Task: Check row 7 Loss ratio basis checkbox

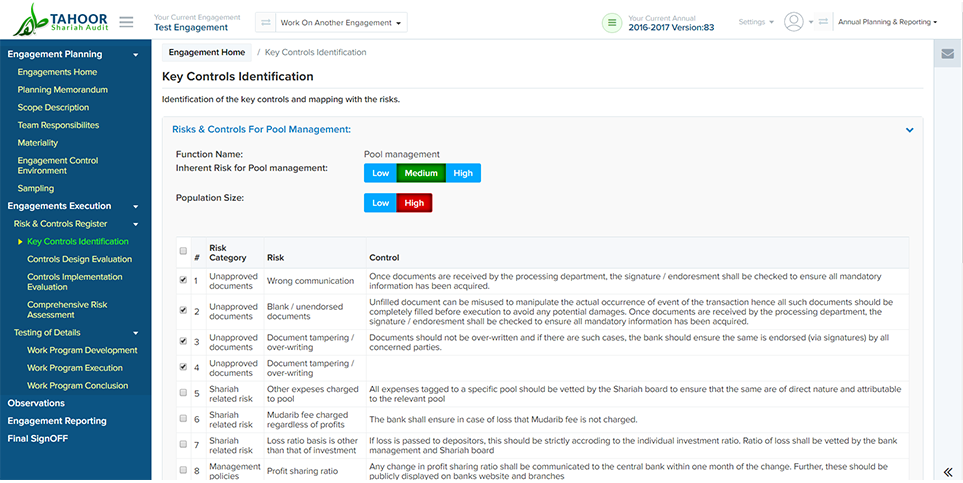Action: [x=183, y=444]
